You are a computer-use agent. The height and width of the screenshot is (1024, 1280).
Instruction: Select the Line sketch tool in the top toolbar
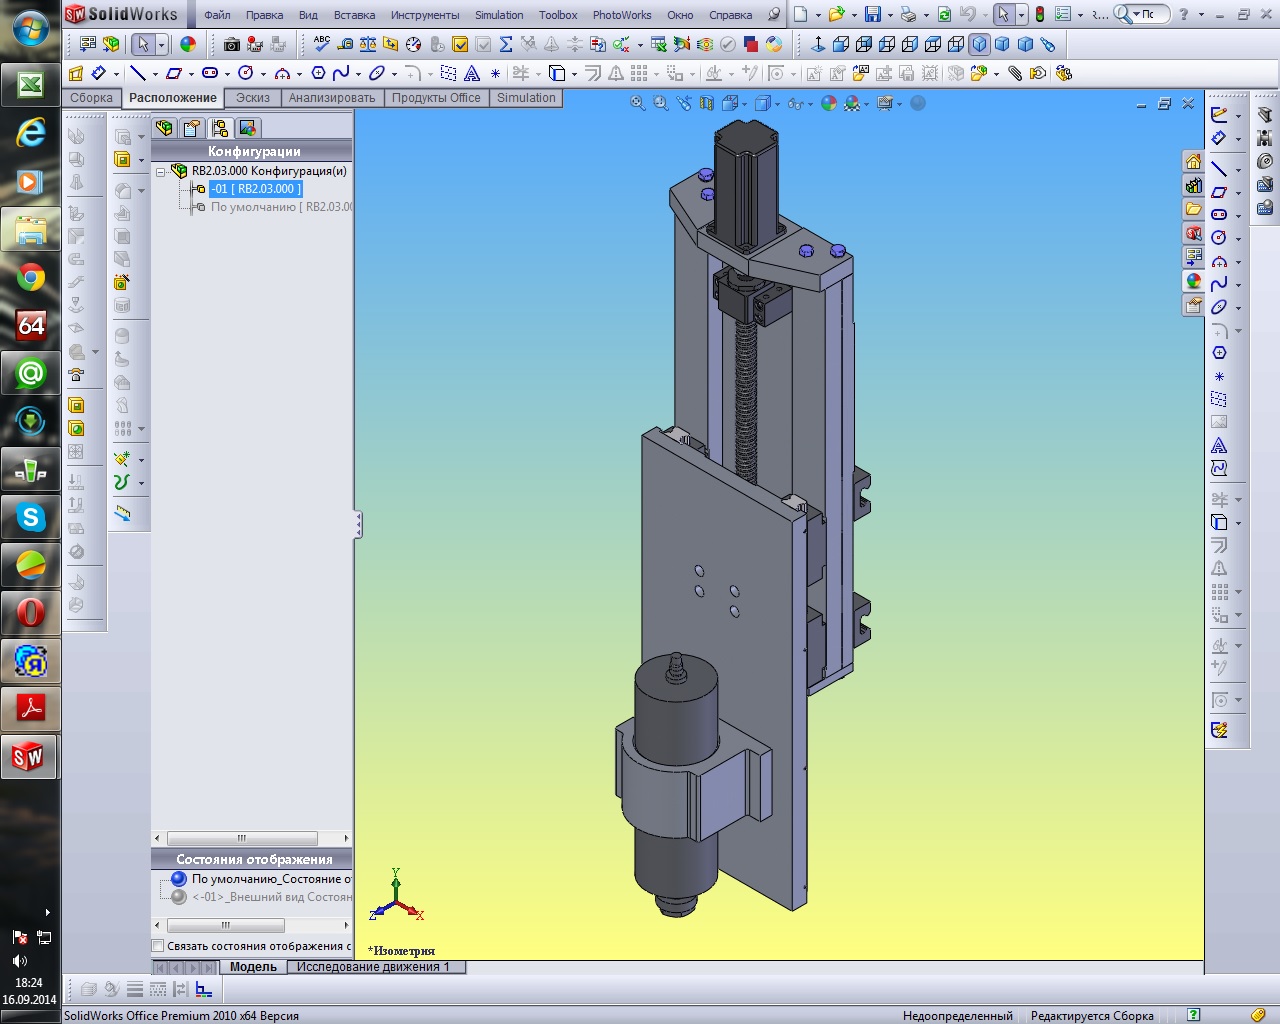click(138, 73)
